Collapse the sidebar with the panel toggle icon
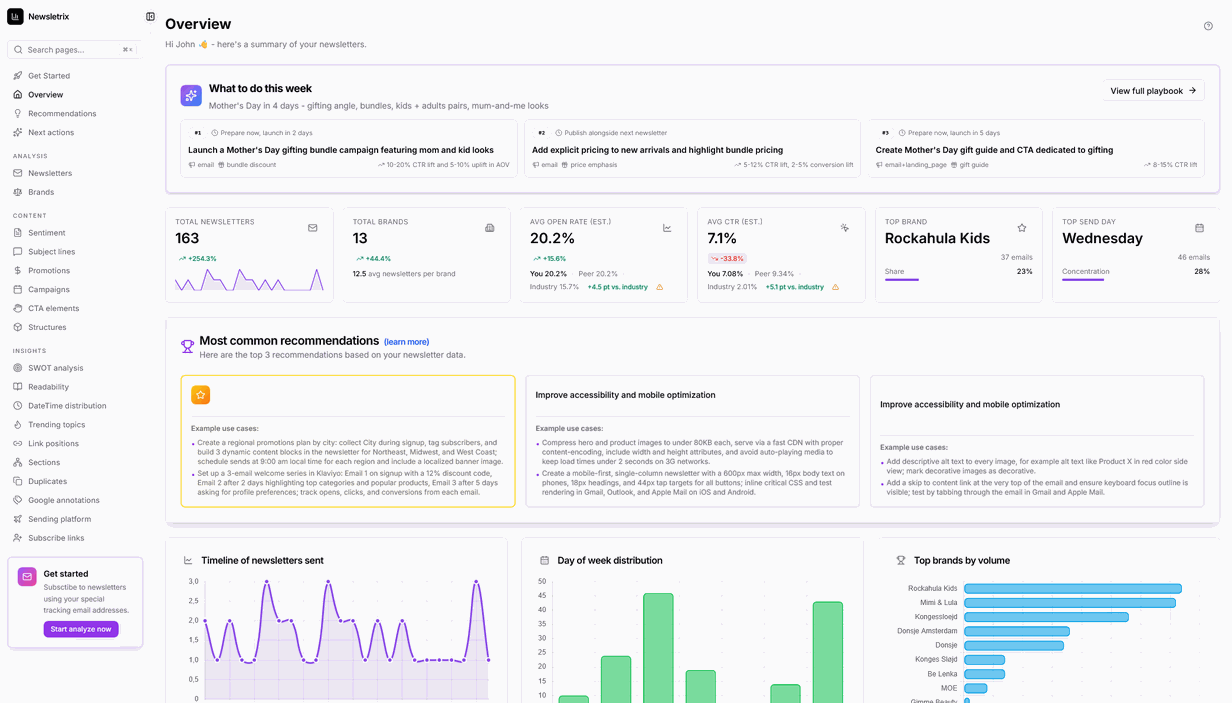The width and height of the screenshot is (1232, 703). click(x=150, y=17)
